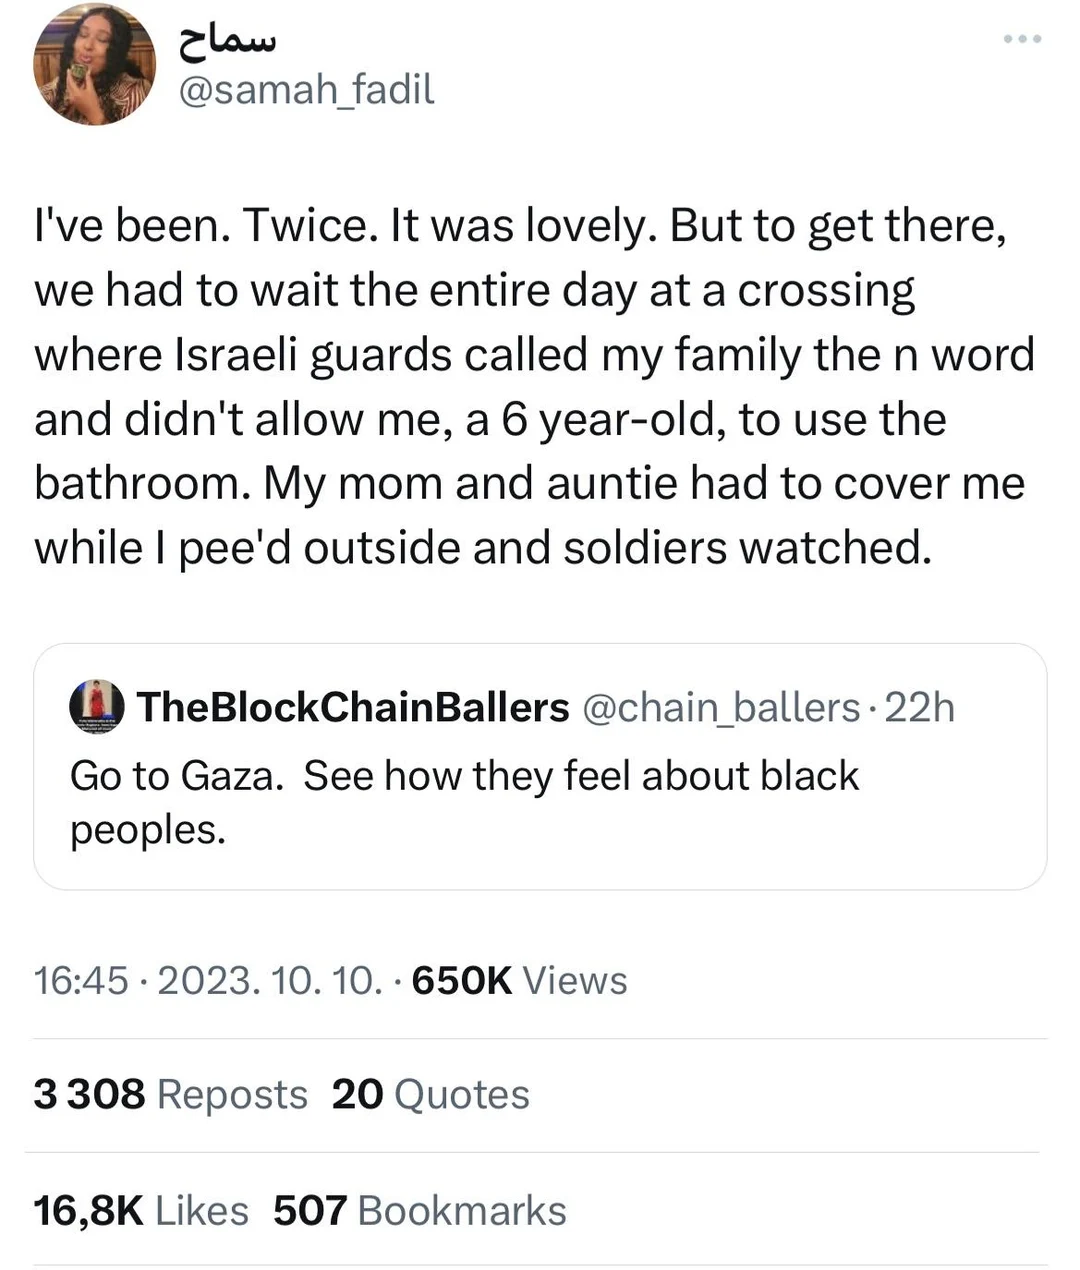Open the three-dot more options menu
This screenshot has width=1080, height=1270.
(1022, 39)
